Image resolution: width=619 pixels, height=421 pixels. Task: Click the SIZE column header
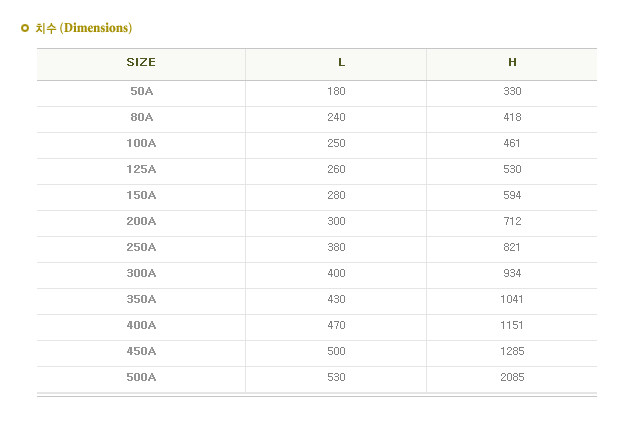point(141,62)
